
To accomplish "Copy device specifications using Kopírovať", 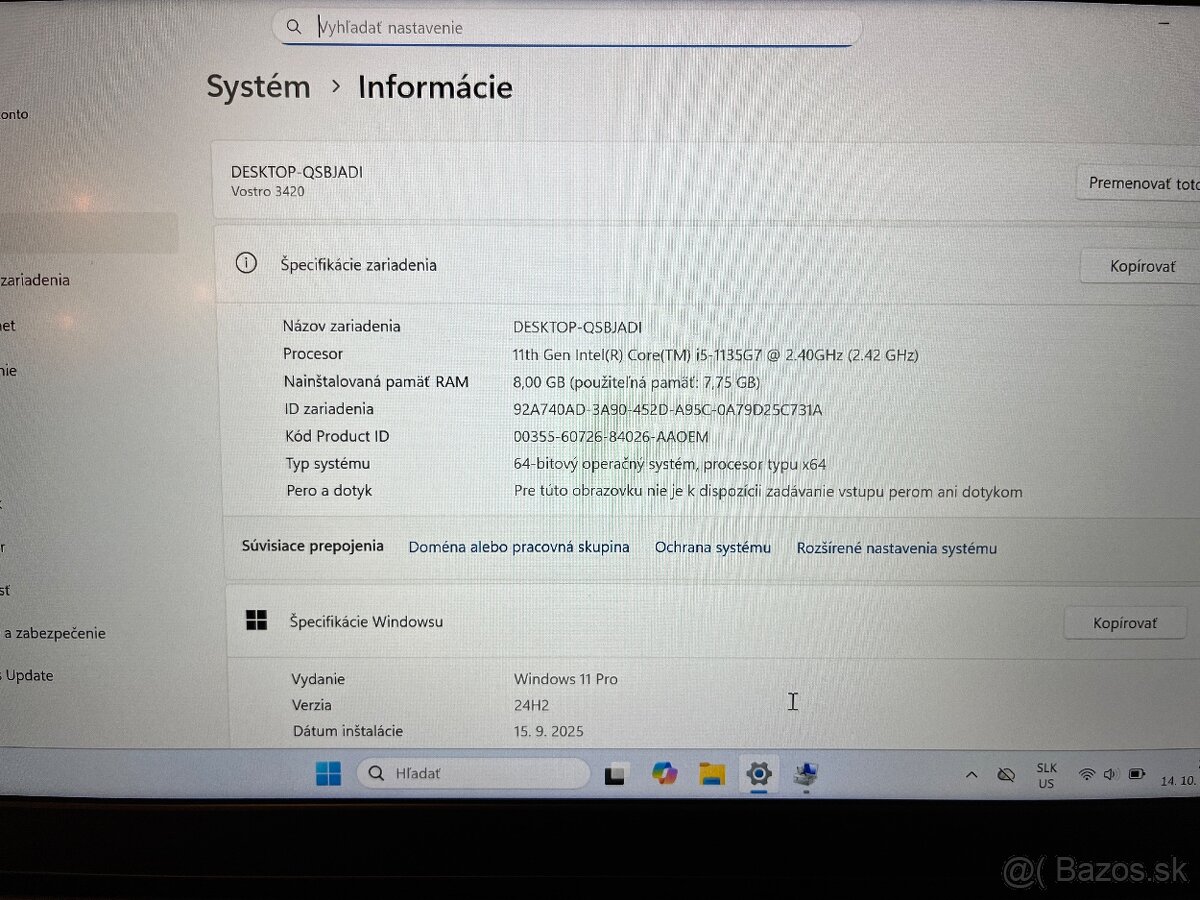I will pos(1140,266).
